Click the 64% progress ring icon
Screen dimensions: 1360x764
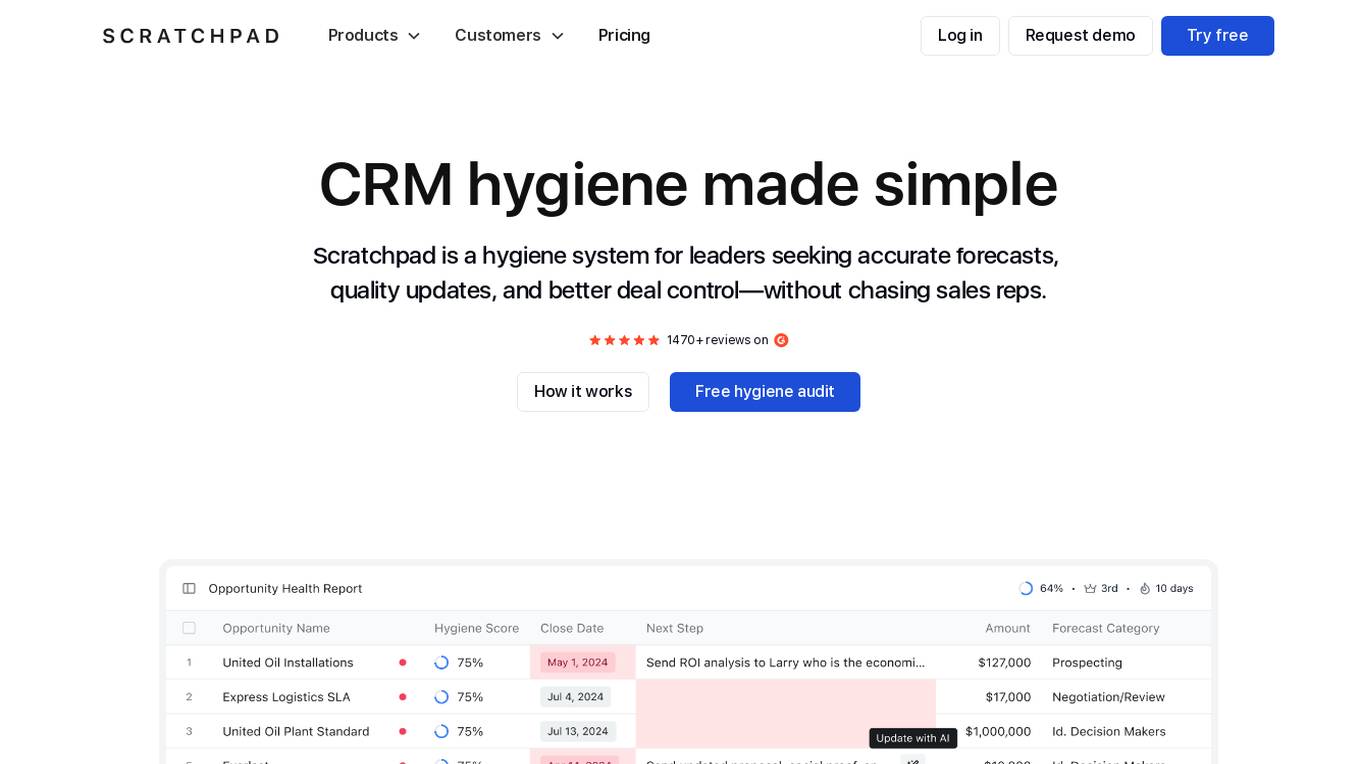[1025, 588]
